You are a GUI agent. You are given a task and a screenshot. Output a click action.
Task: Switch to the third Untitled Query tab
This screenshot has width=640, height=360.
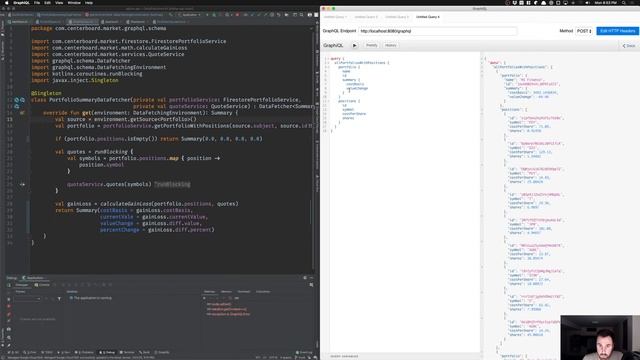coord(397,17)
